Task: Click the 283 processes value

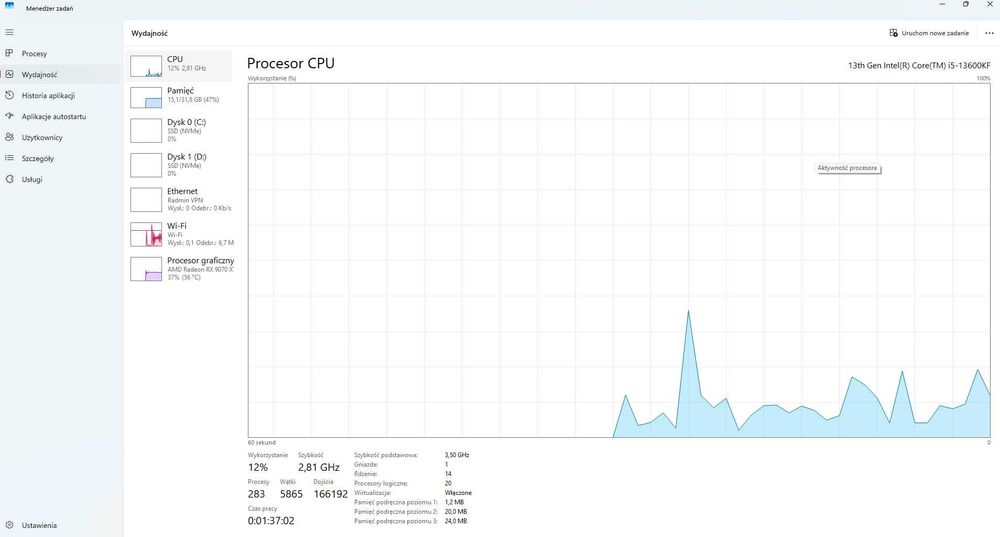Action: pos(256,494)
